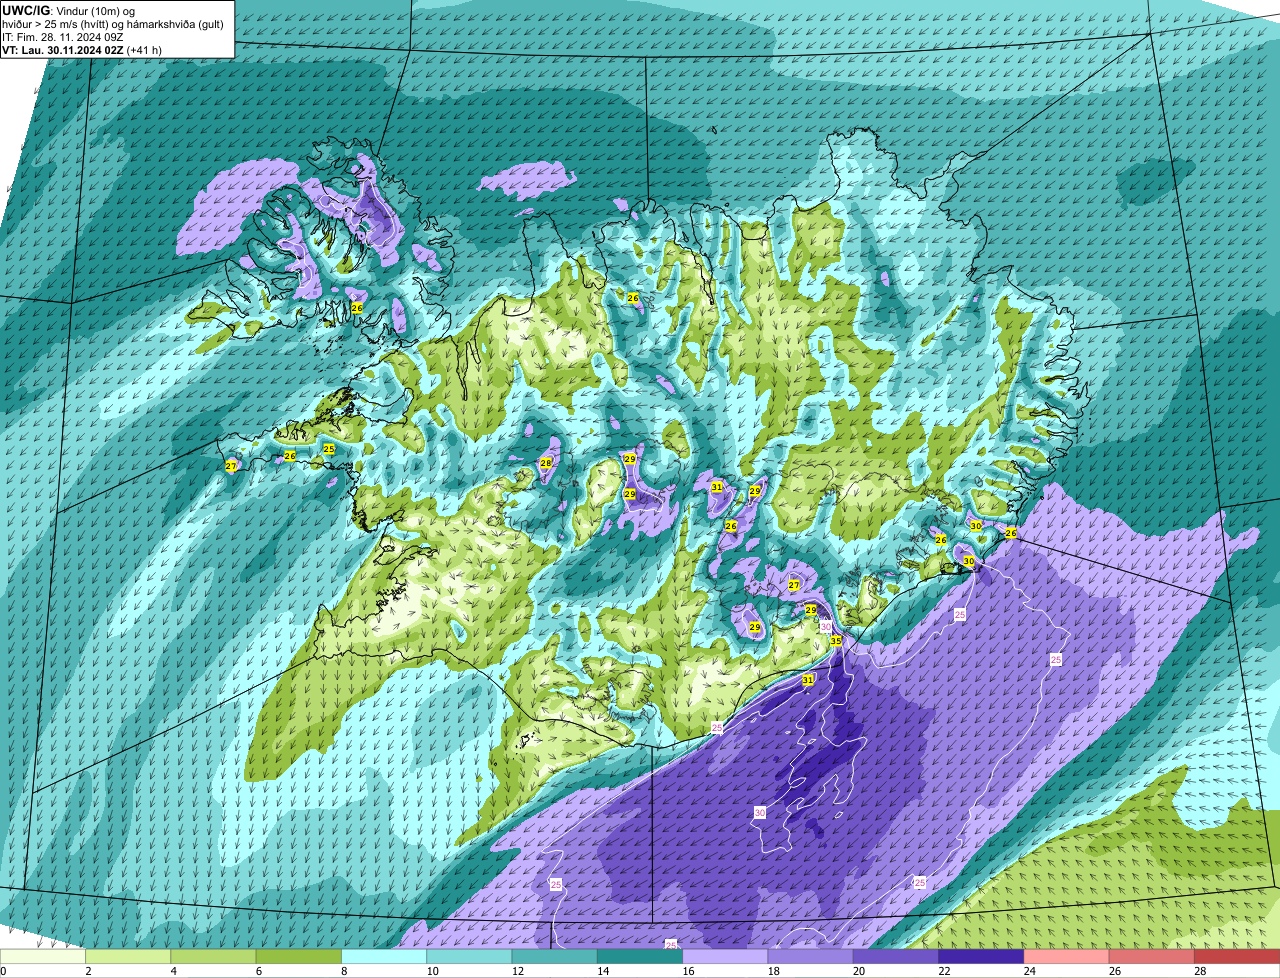The width and height of the screenshot is (1280, 978).
Task: Click the lavender 16–18 m/s legend swatch
Action: (726, 956)
